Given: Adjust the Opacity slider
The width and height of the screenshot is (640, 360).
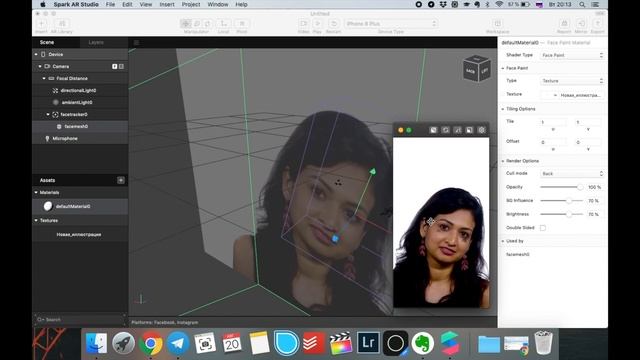Looking at the screenshot, I should 562,187.
